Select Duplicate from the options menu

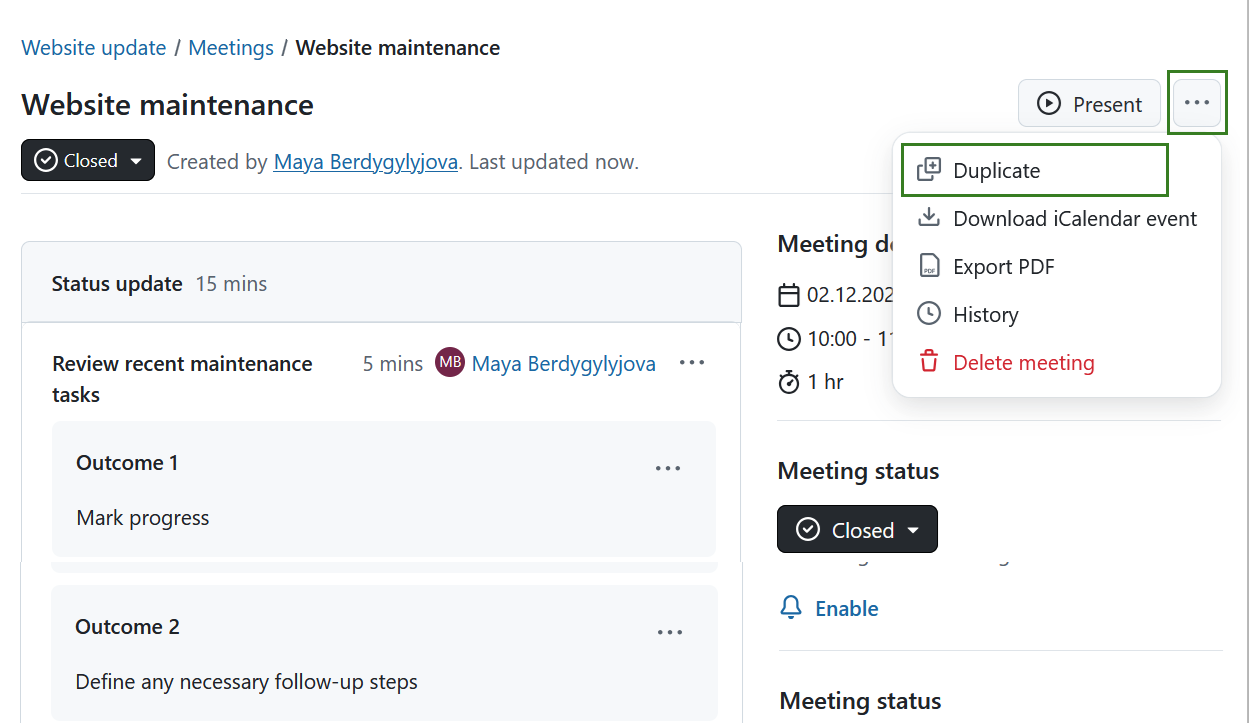[x=997, y=170]
